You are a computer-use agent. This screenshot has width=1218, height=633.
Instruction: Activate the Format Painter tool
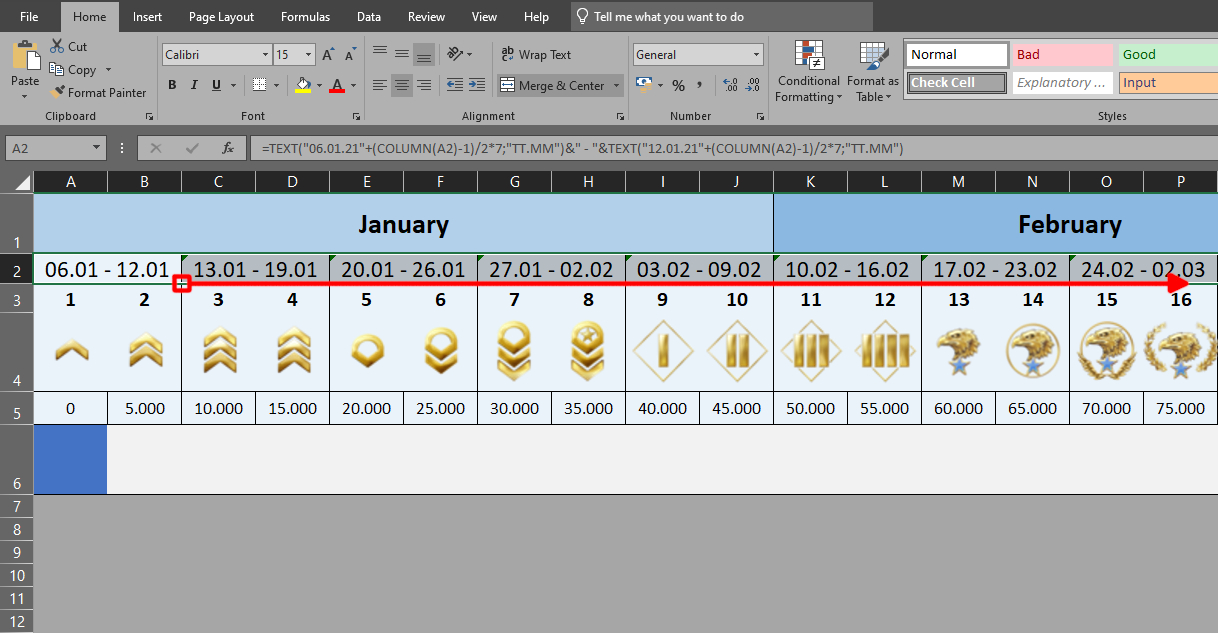(x=98, y=92)
